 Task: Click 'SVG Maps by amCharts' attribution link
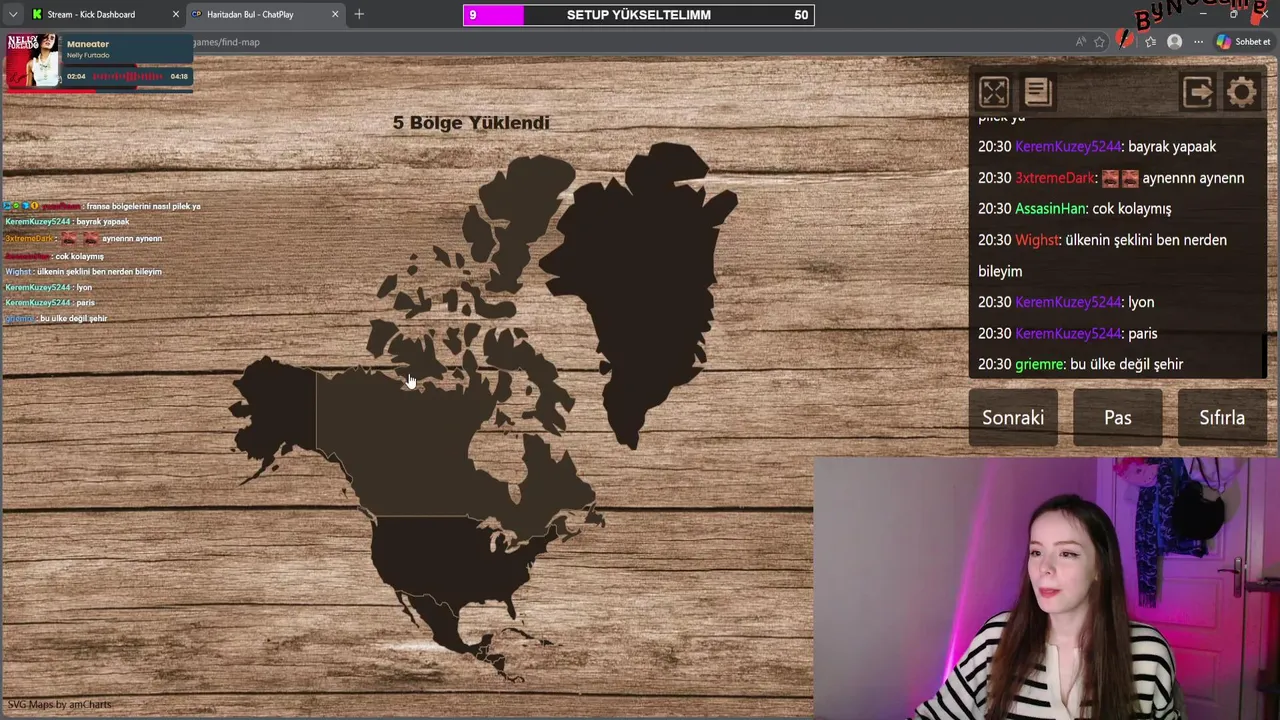tap(59, 704)
